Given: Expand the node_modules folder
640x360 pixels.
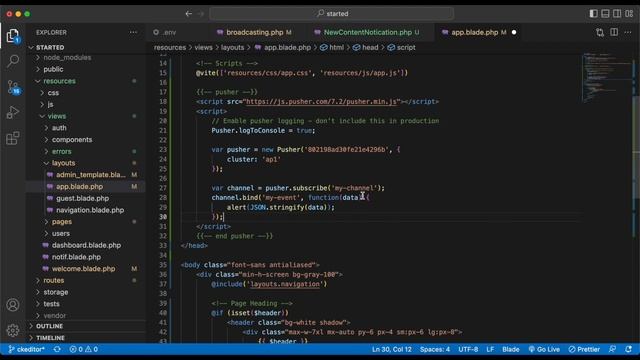Looking at the screenshot, I should (x=86, y=58).
